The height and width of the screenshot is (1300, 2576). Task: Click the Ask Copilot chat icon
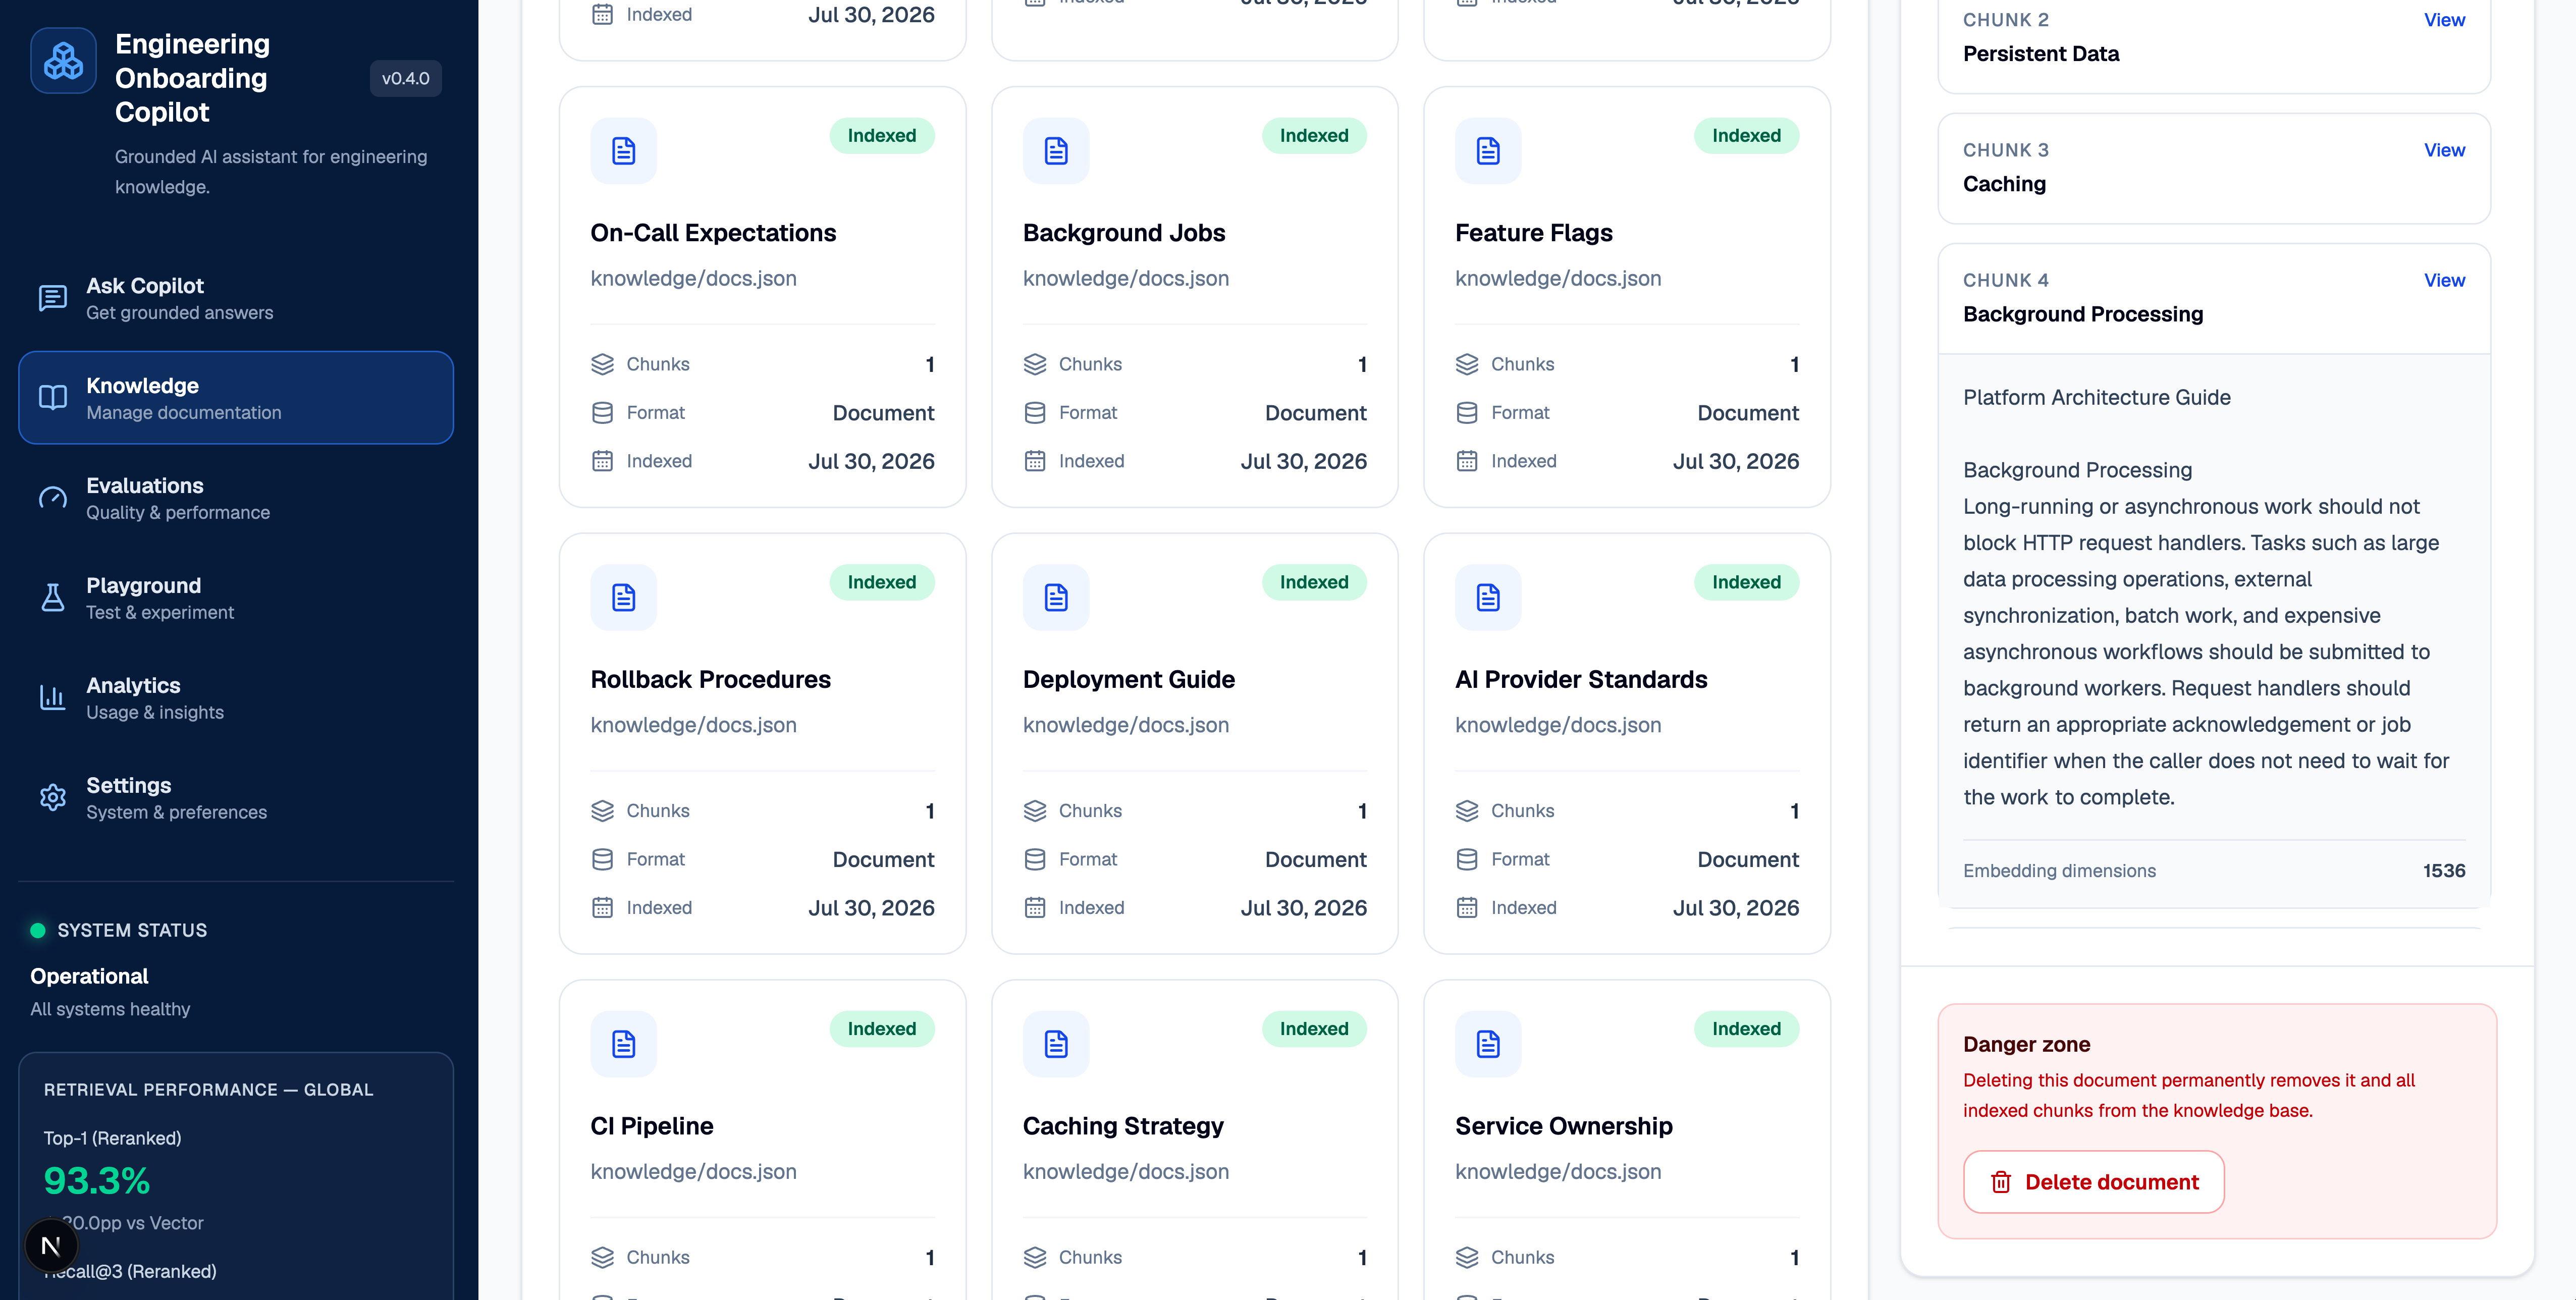click(53, 298)
